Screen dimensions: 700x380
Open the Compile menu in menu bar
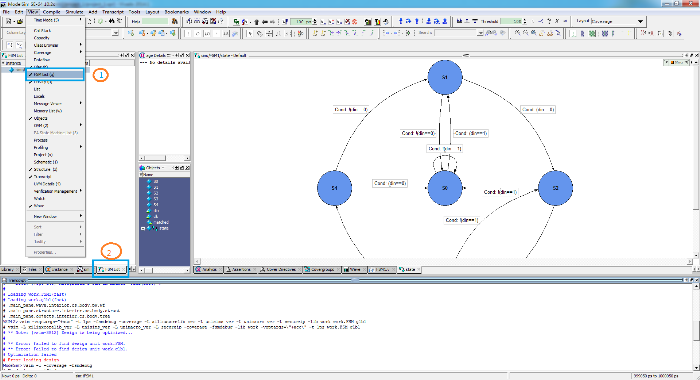click(52, 12)
